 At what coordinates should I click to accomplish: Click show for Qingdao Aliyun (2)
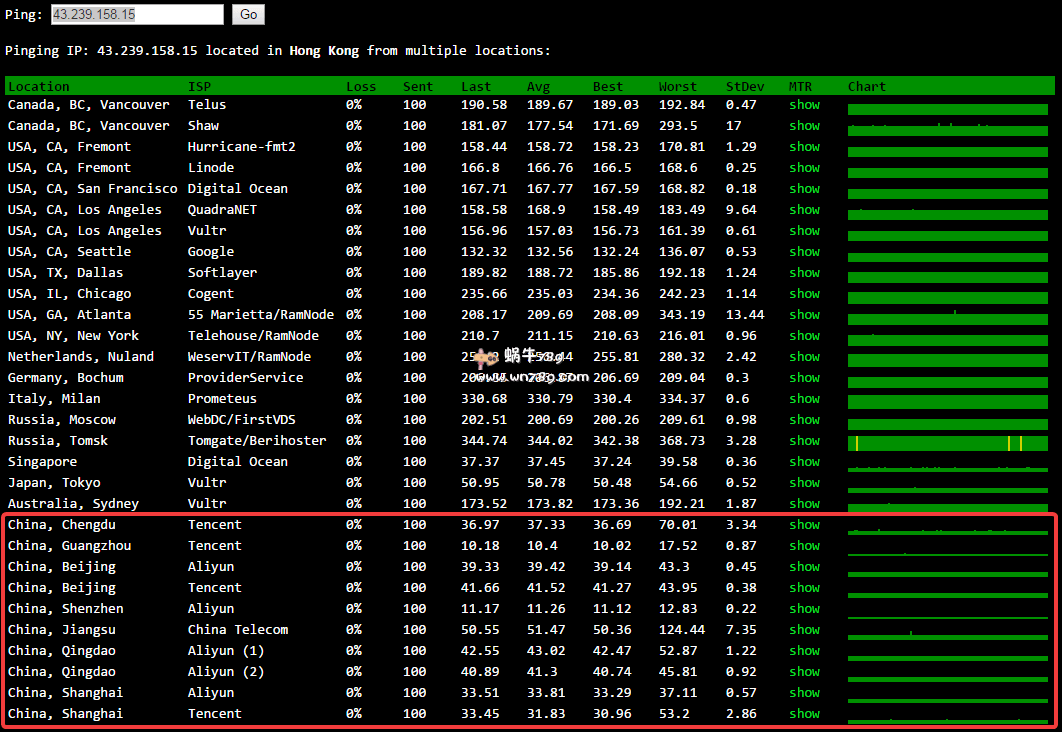click(804, 672)
